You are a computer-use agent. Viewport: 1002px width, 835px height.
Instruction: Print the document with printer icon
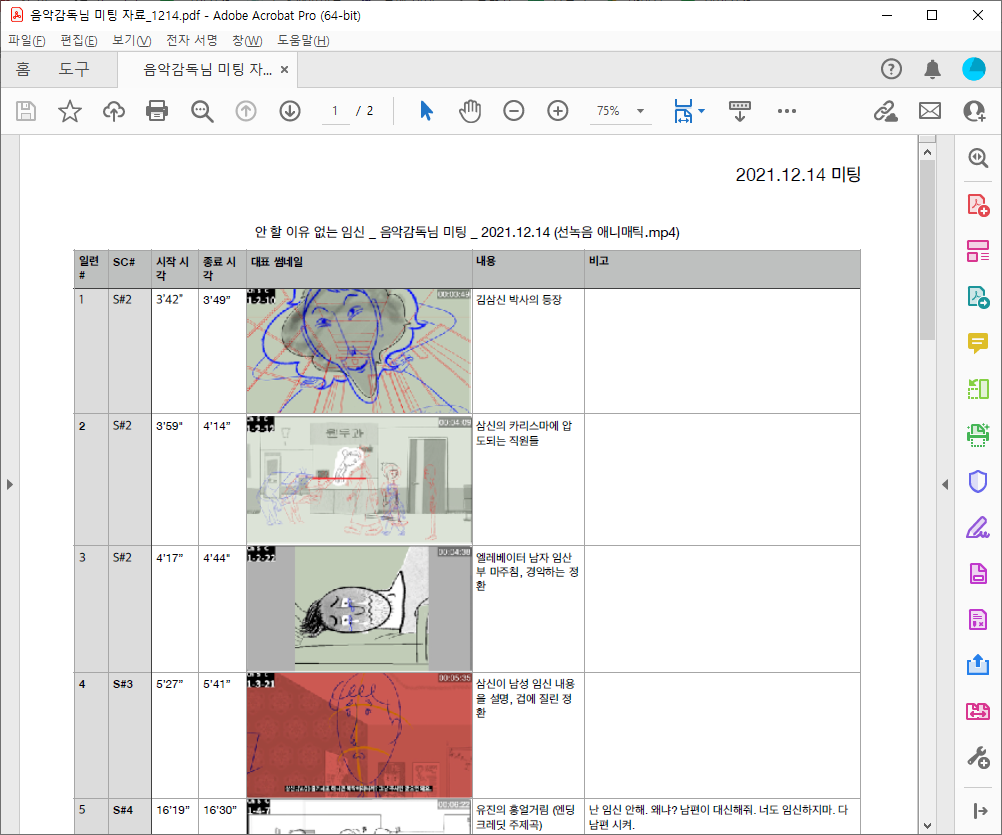[x=157, y=111]
